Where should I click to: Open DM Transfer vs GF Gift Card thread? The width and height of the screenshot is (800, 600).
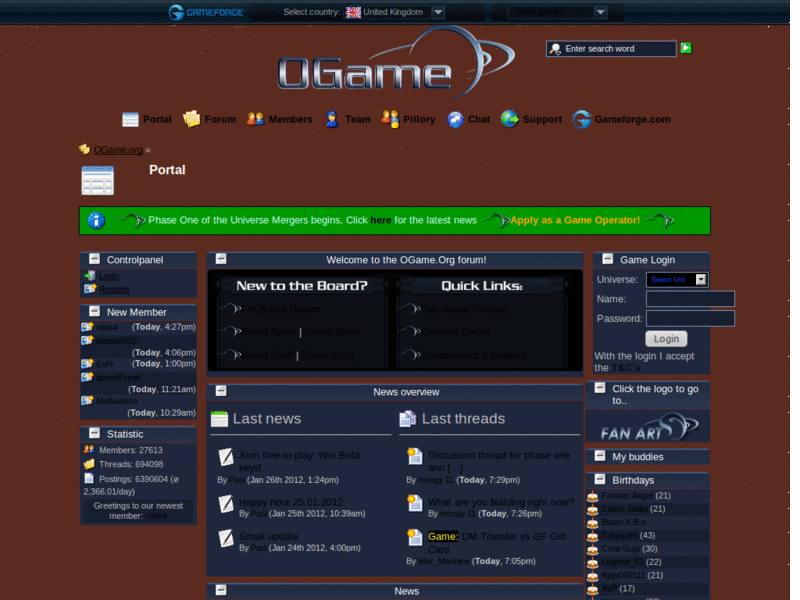(x=497, y=543)
